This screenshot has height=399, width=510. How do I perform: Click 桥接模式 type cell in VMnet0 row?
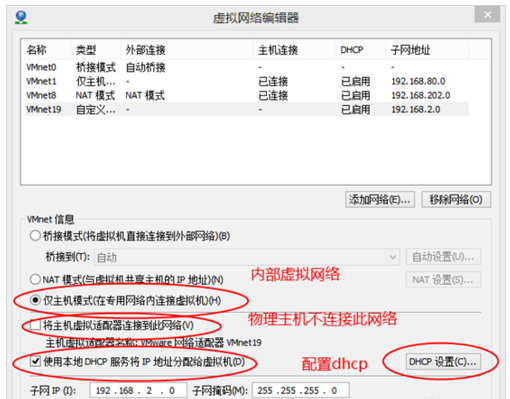tap(96, 67)
